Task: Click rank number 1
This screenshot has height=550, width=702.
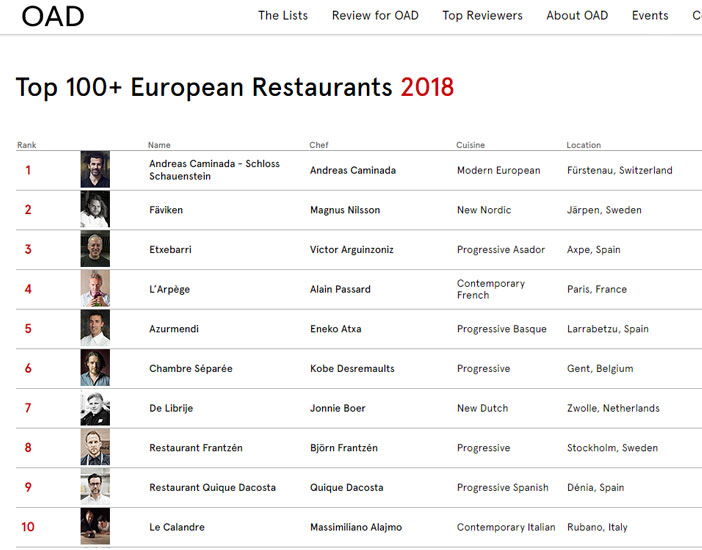Action: point(28,170)
